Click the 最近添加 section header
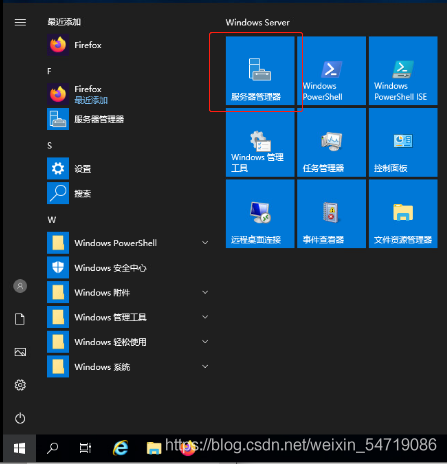Screen dimensions: 447x464 click(x=64, y=22)
